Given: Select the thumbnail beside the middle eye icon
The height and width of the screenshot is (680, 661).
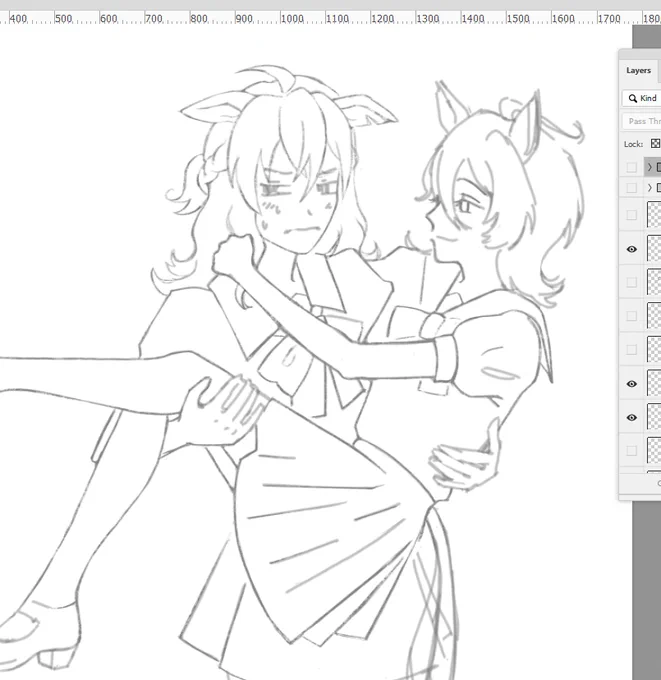Looking at the screenshot, I should point(654,383).
